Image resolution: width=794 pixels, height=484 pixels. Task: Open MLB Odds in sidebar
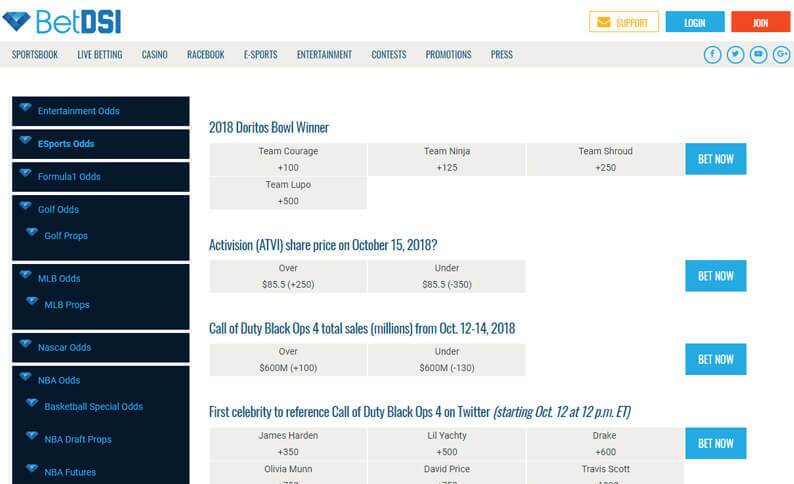pyautogui.click(x=59, y=278)
